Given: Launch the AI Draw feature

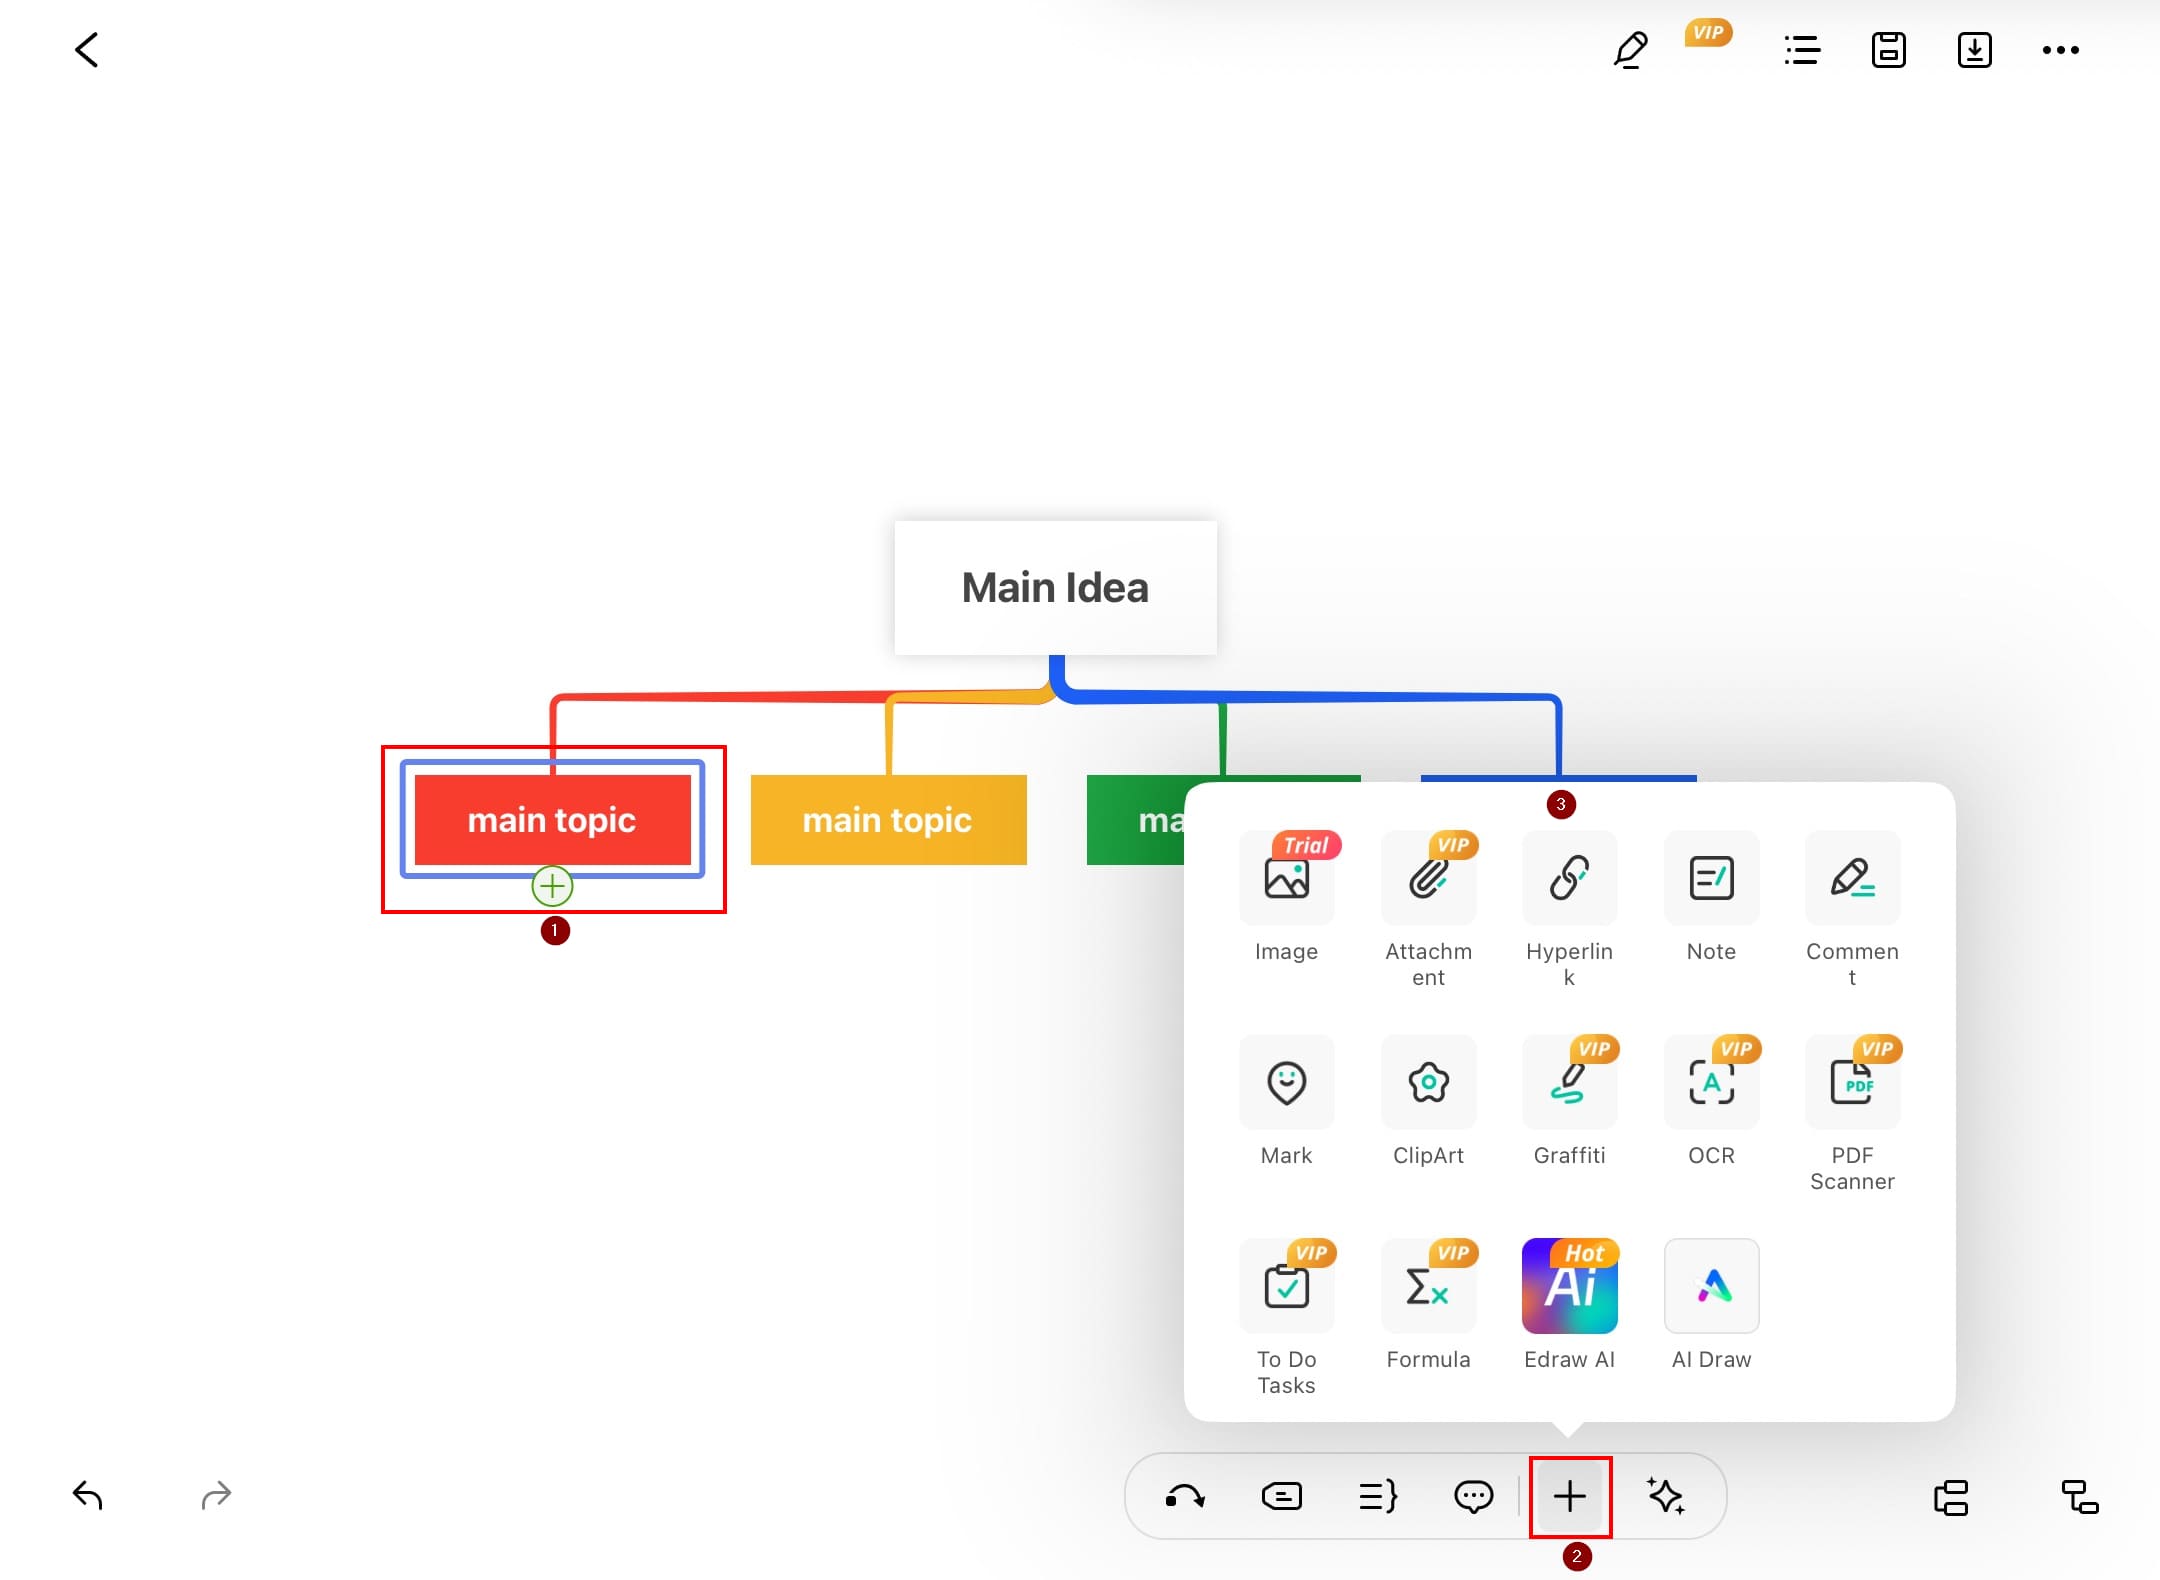Looking at the screenshot, I should pyautogui.click(x=1711, y=1287).
